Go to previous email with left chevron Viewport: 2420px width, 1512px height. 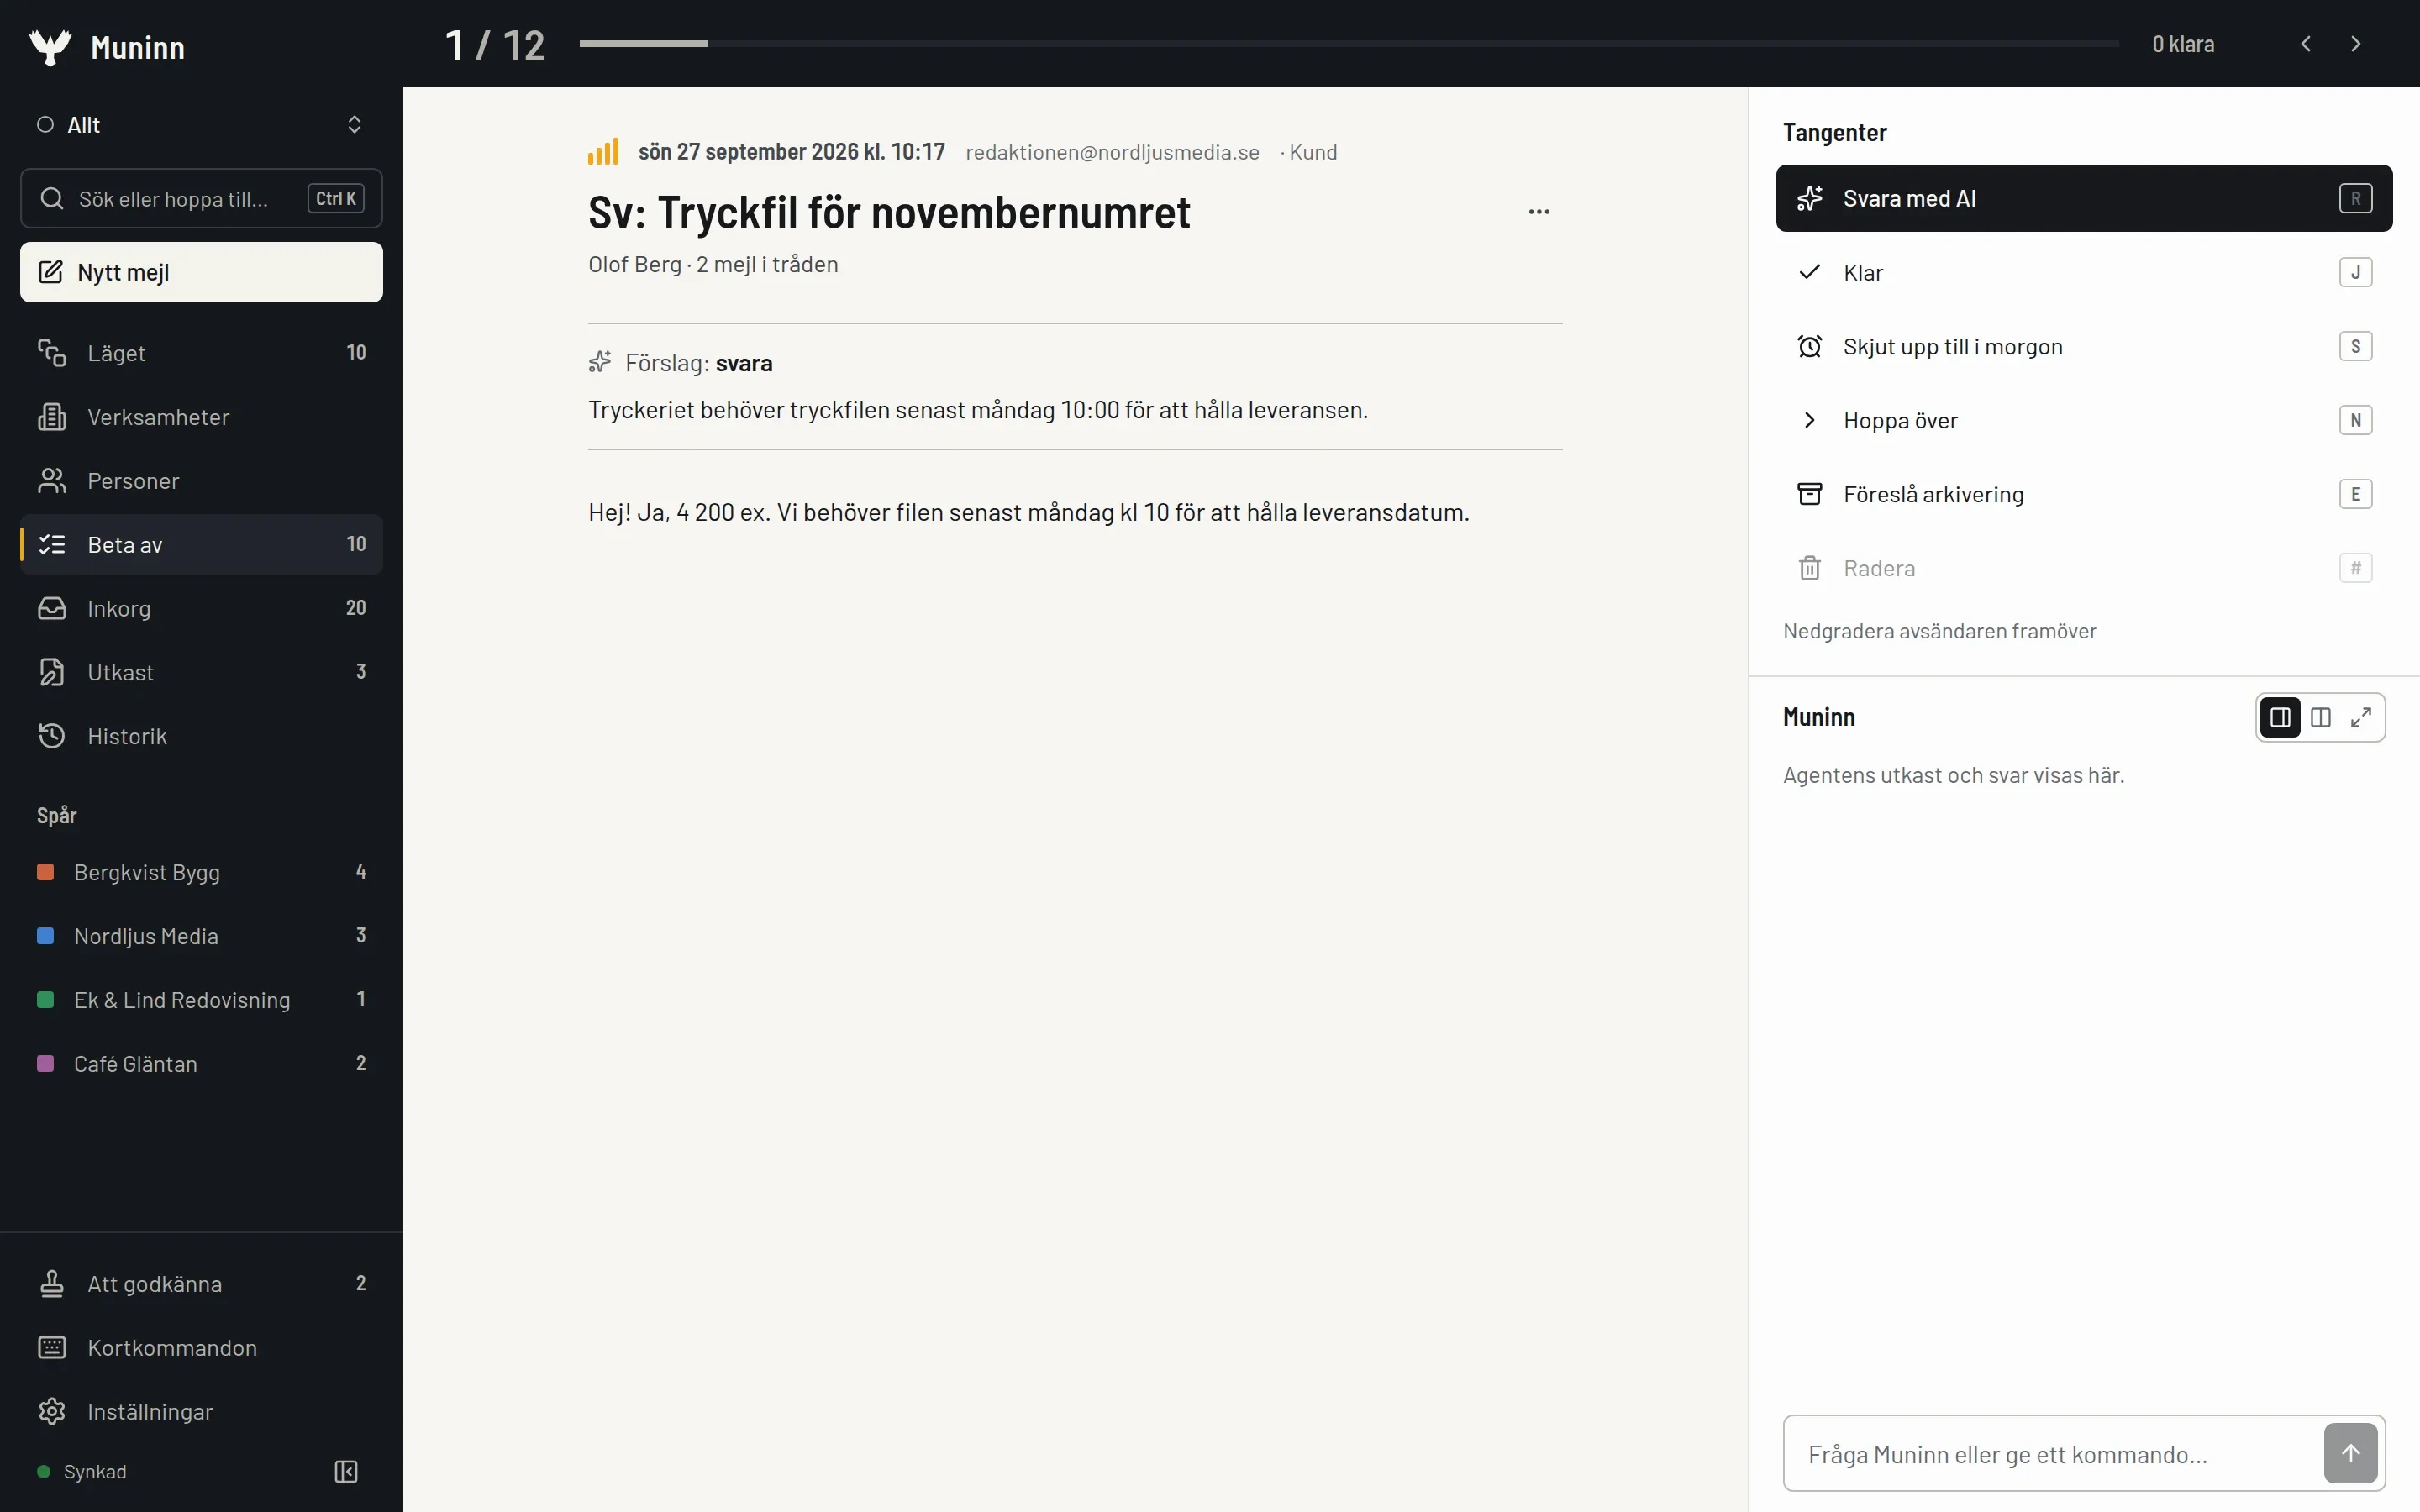click(2306, 44)
